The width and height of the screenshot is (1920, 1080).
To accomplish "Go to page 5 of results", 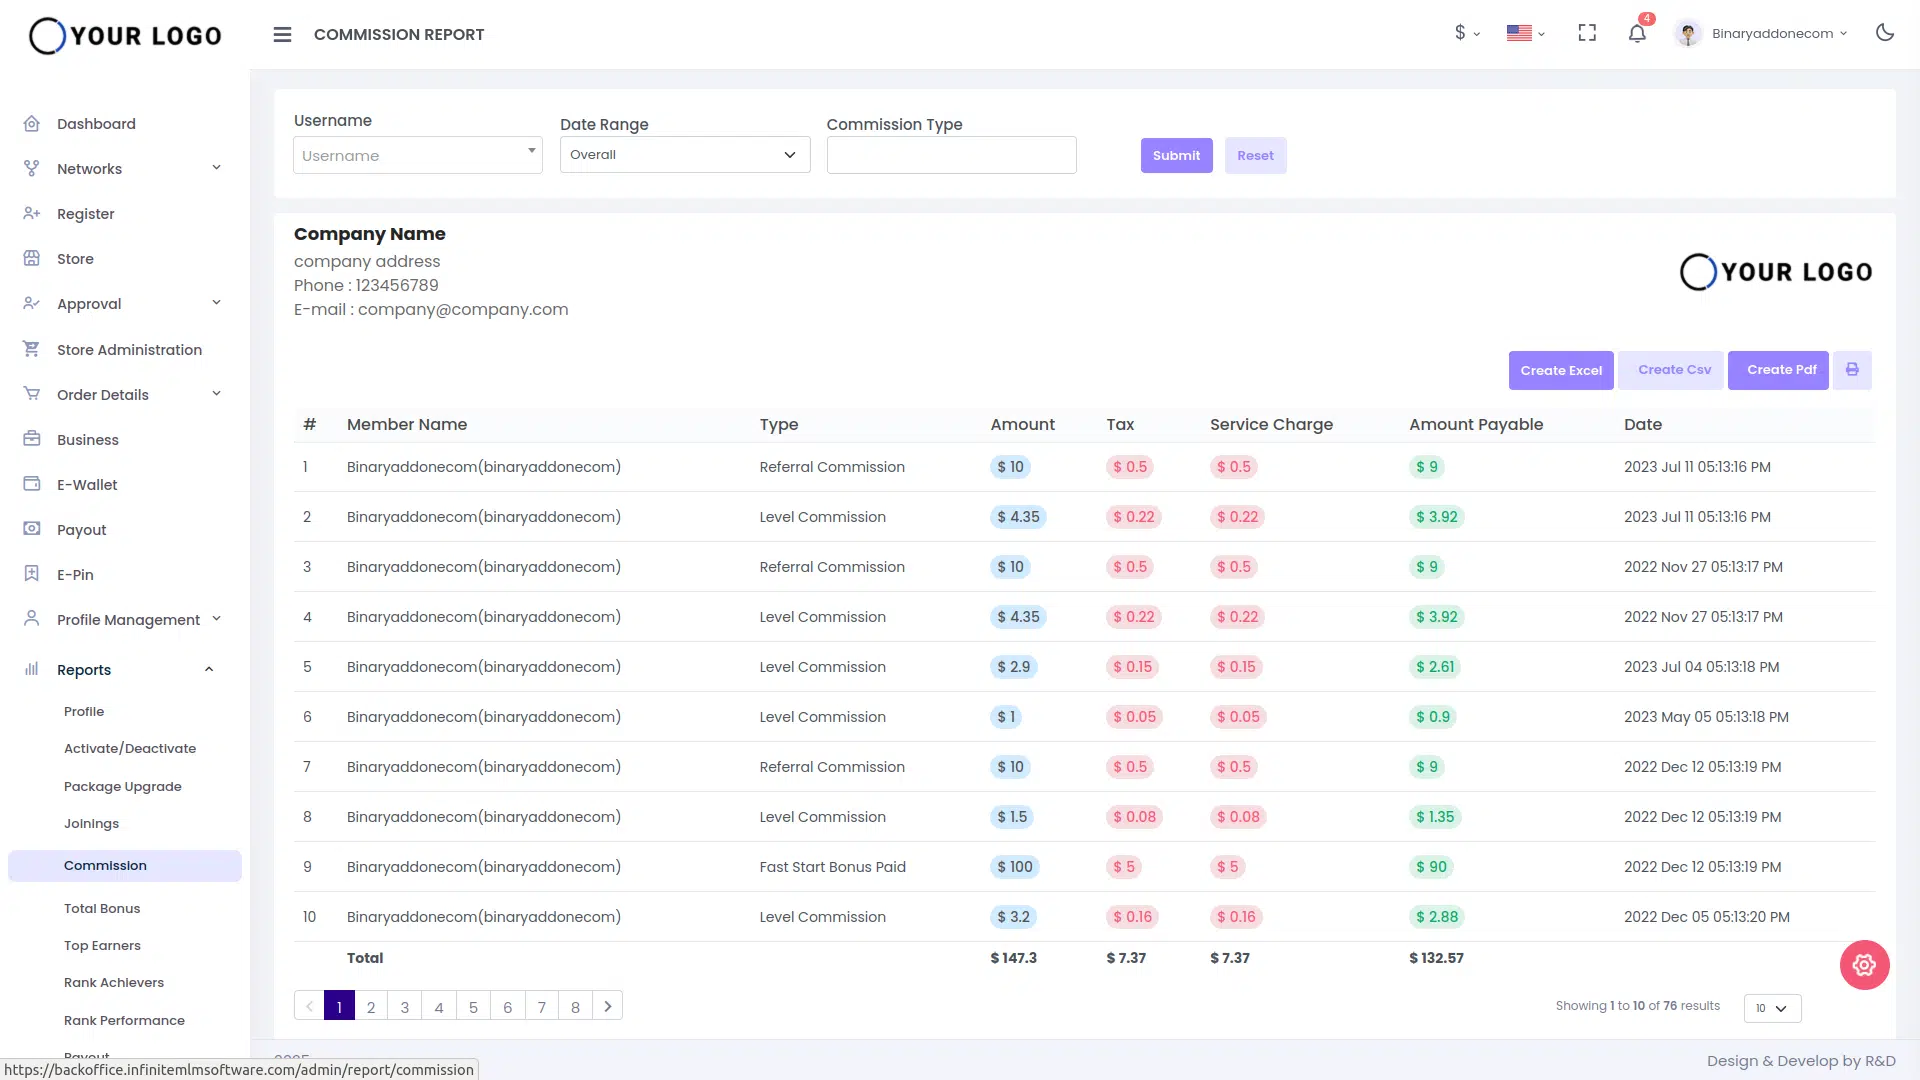I will 473,1007.
